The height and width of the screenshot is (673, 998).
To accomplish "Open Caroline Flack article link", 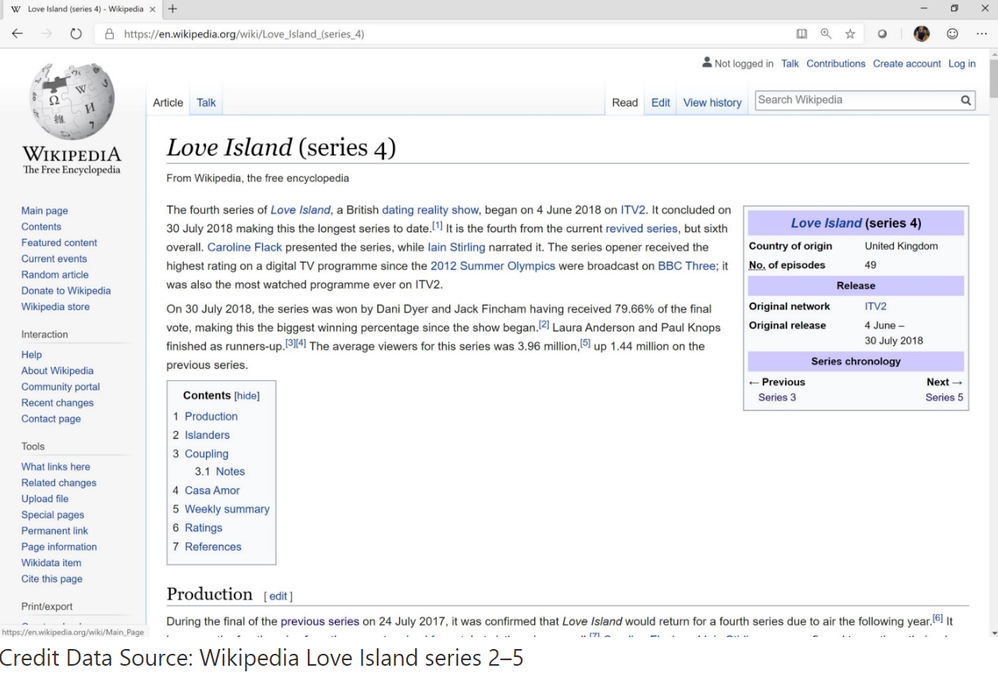I will tap(244, 247).
